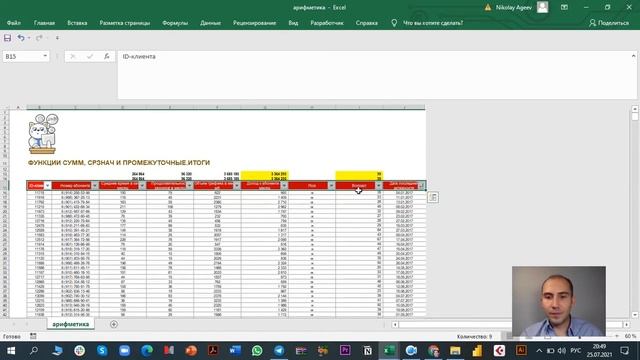Click the 'Что вы хотите сделать?' search box

coord(433,23)
